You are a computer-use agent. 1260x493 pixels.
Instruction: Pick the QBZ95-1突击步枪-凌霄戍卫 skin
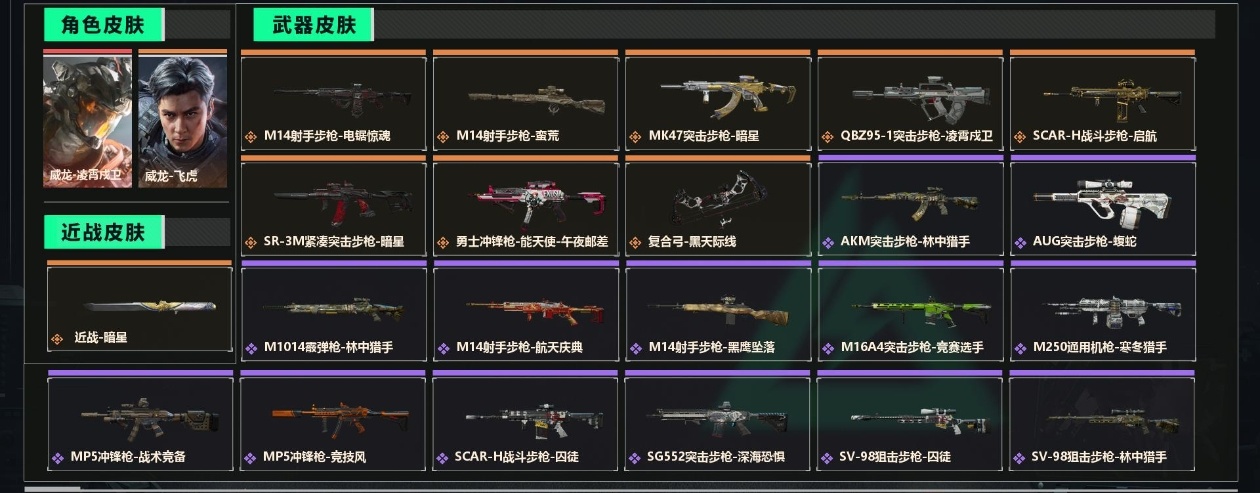(910, 102)
